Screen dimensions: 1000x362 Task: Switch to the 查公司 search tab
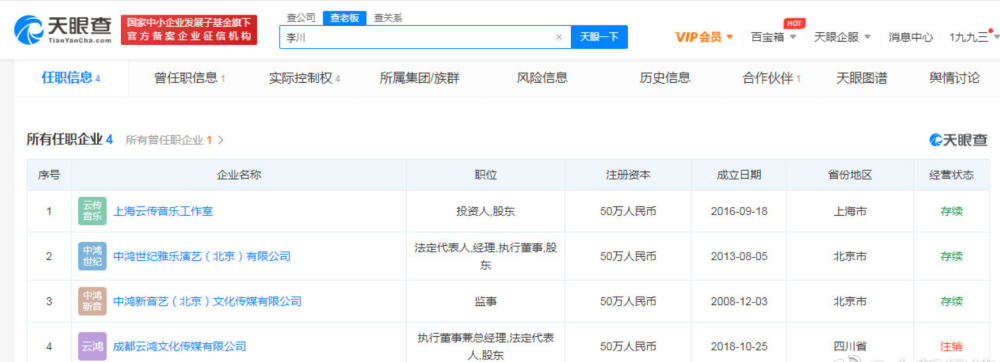(301, 18)
